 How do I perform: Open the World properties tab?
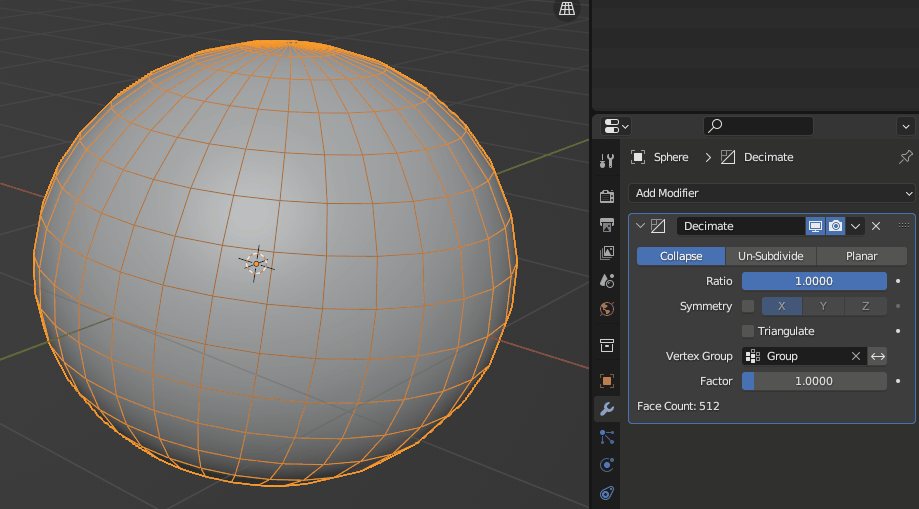coord(606,309)
